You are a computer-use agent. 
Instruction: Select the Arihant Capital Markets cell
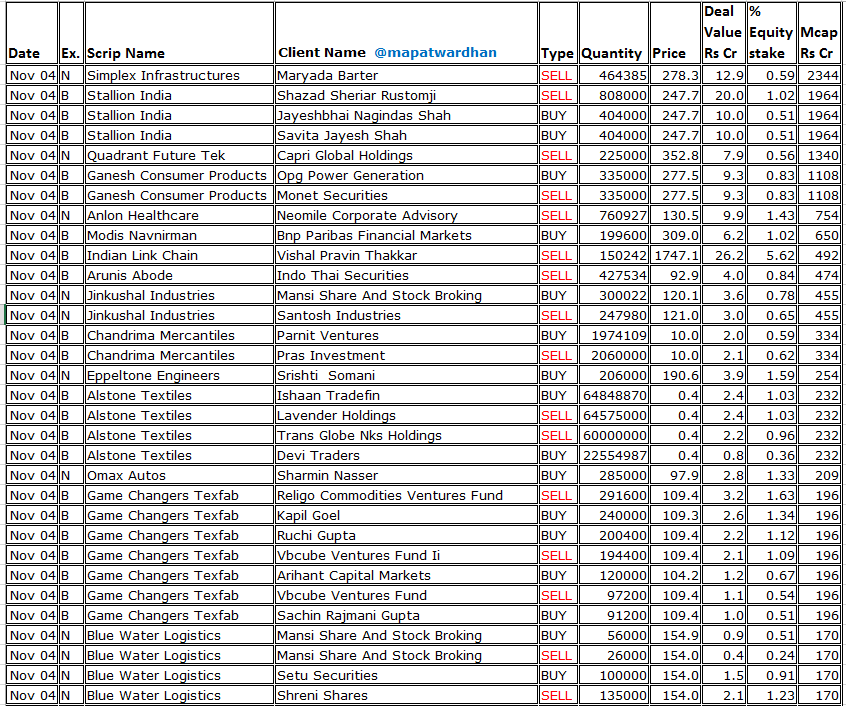(406, 574)
